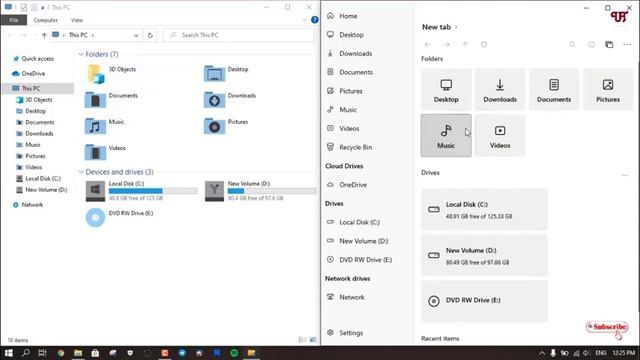This screenshot has width=640, height=360.
Task: Click the Desktop folder tile
Action: [446, 90]
